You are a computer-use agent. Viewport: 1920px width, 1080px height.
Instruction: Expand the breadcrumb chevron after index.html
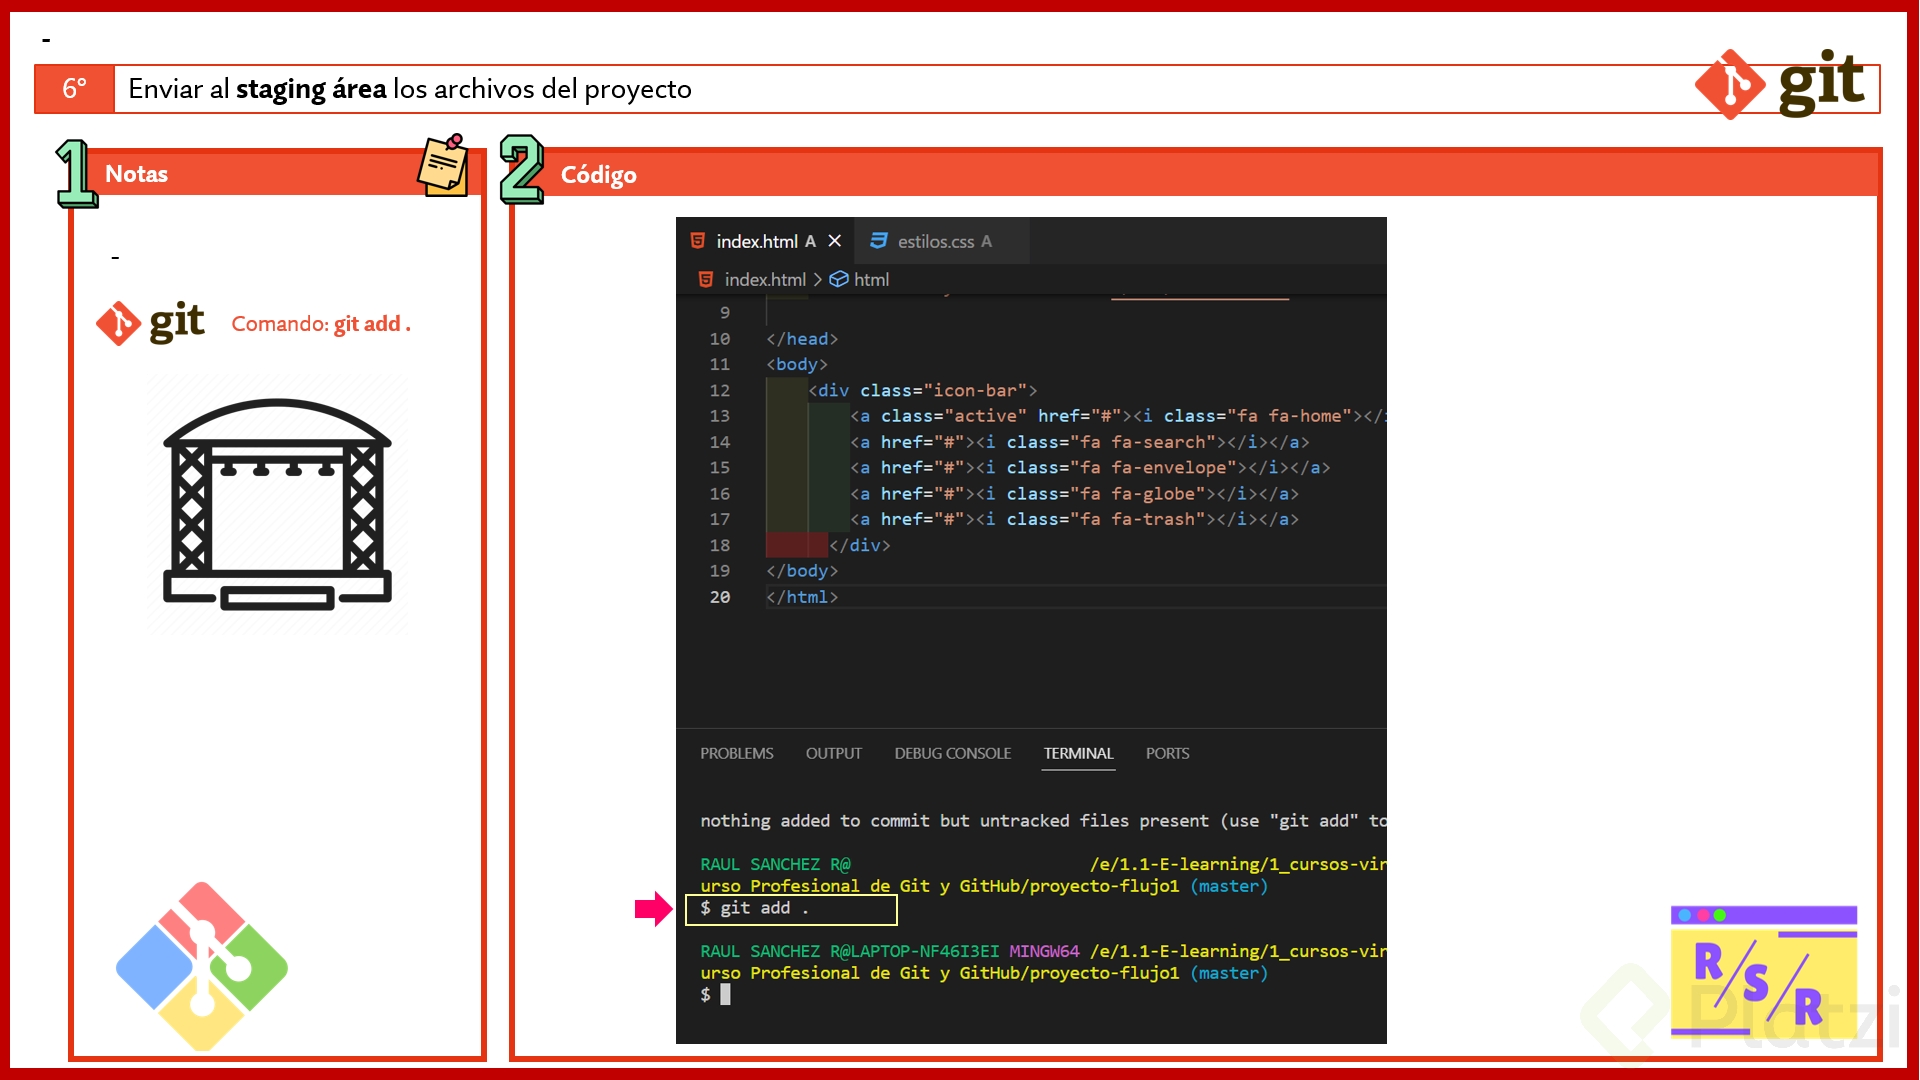(x=817, y=280)
